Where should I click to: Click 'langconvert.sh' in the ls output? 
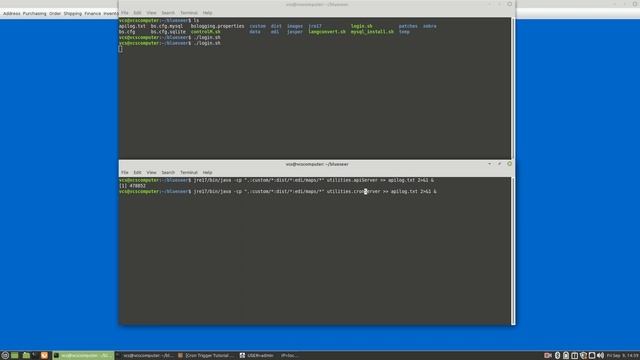[x=327, y=32]
